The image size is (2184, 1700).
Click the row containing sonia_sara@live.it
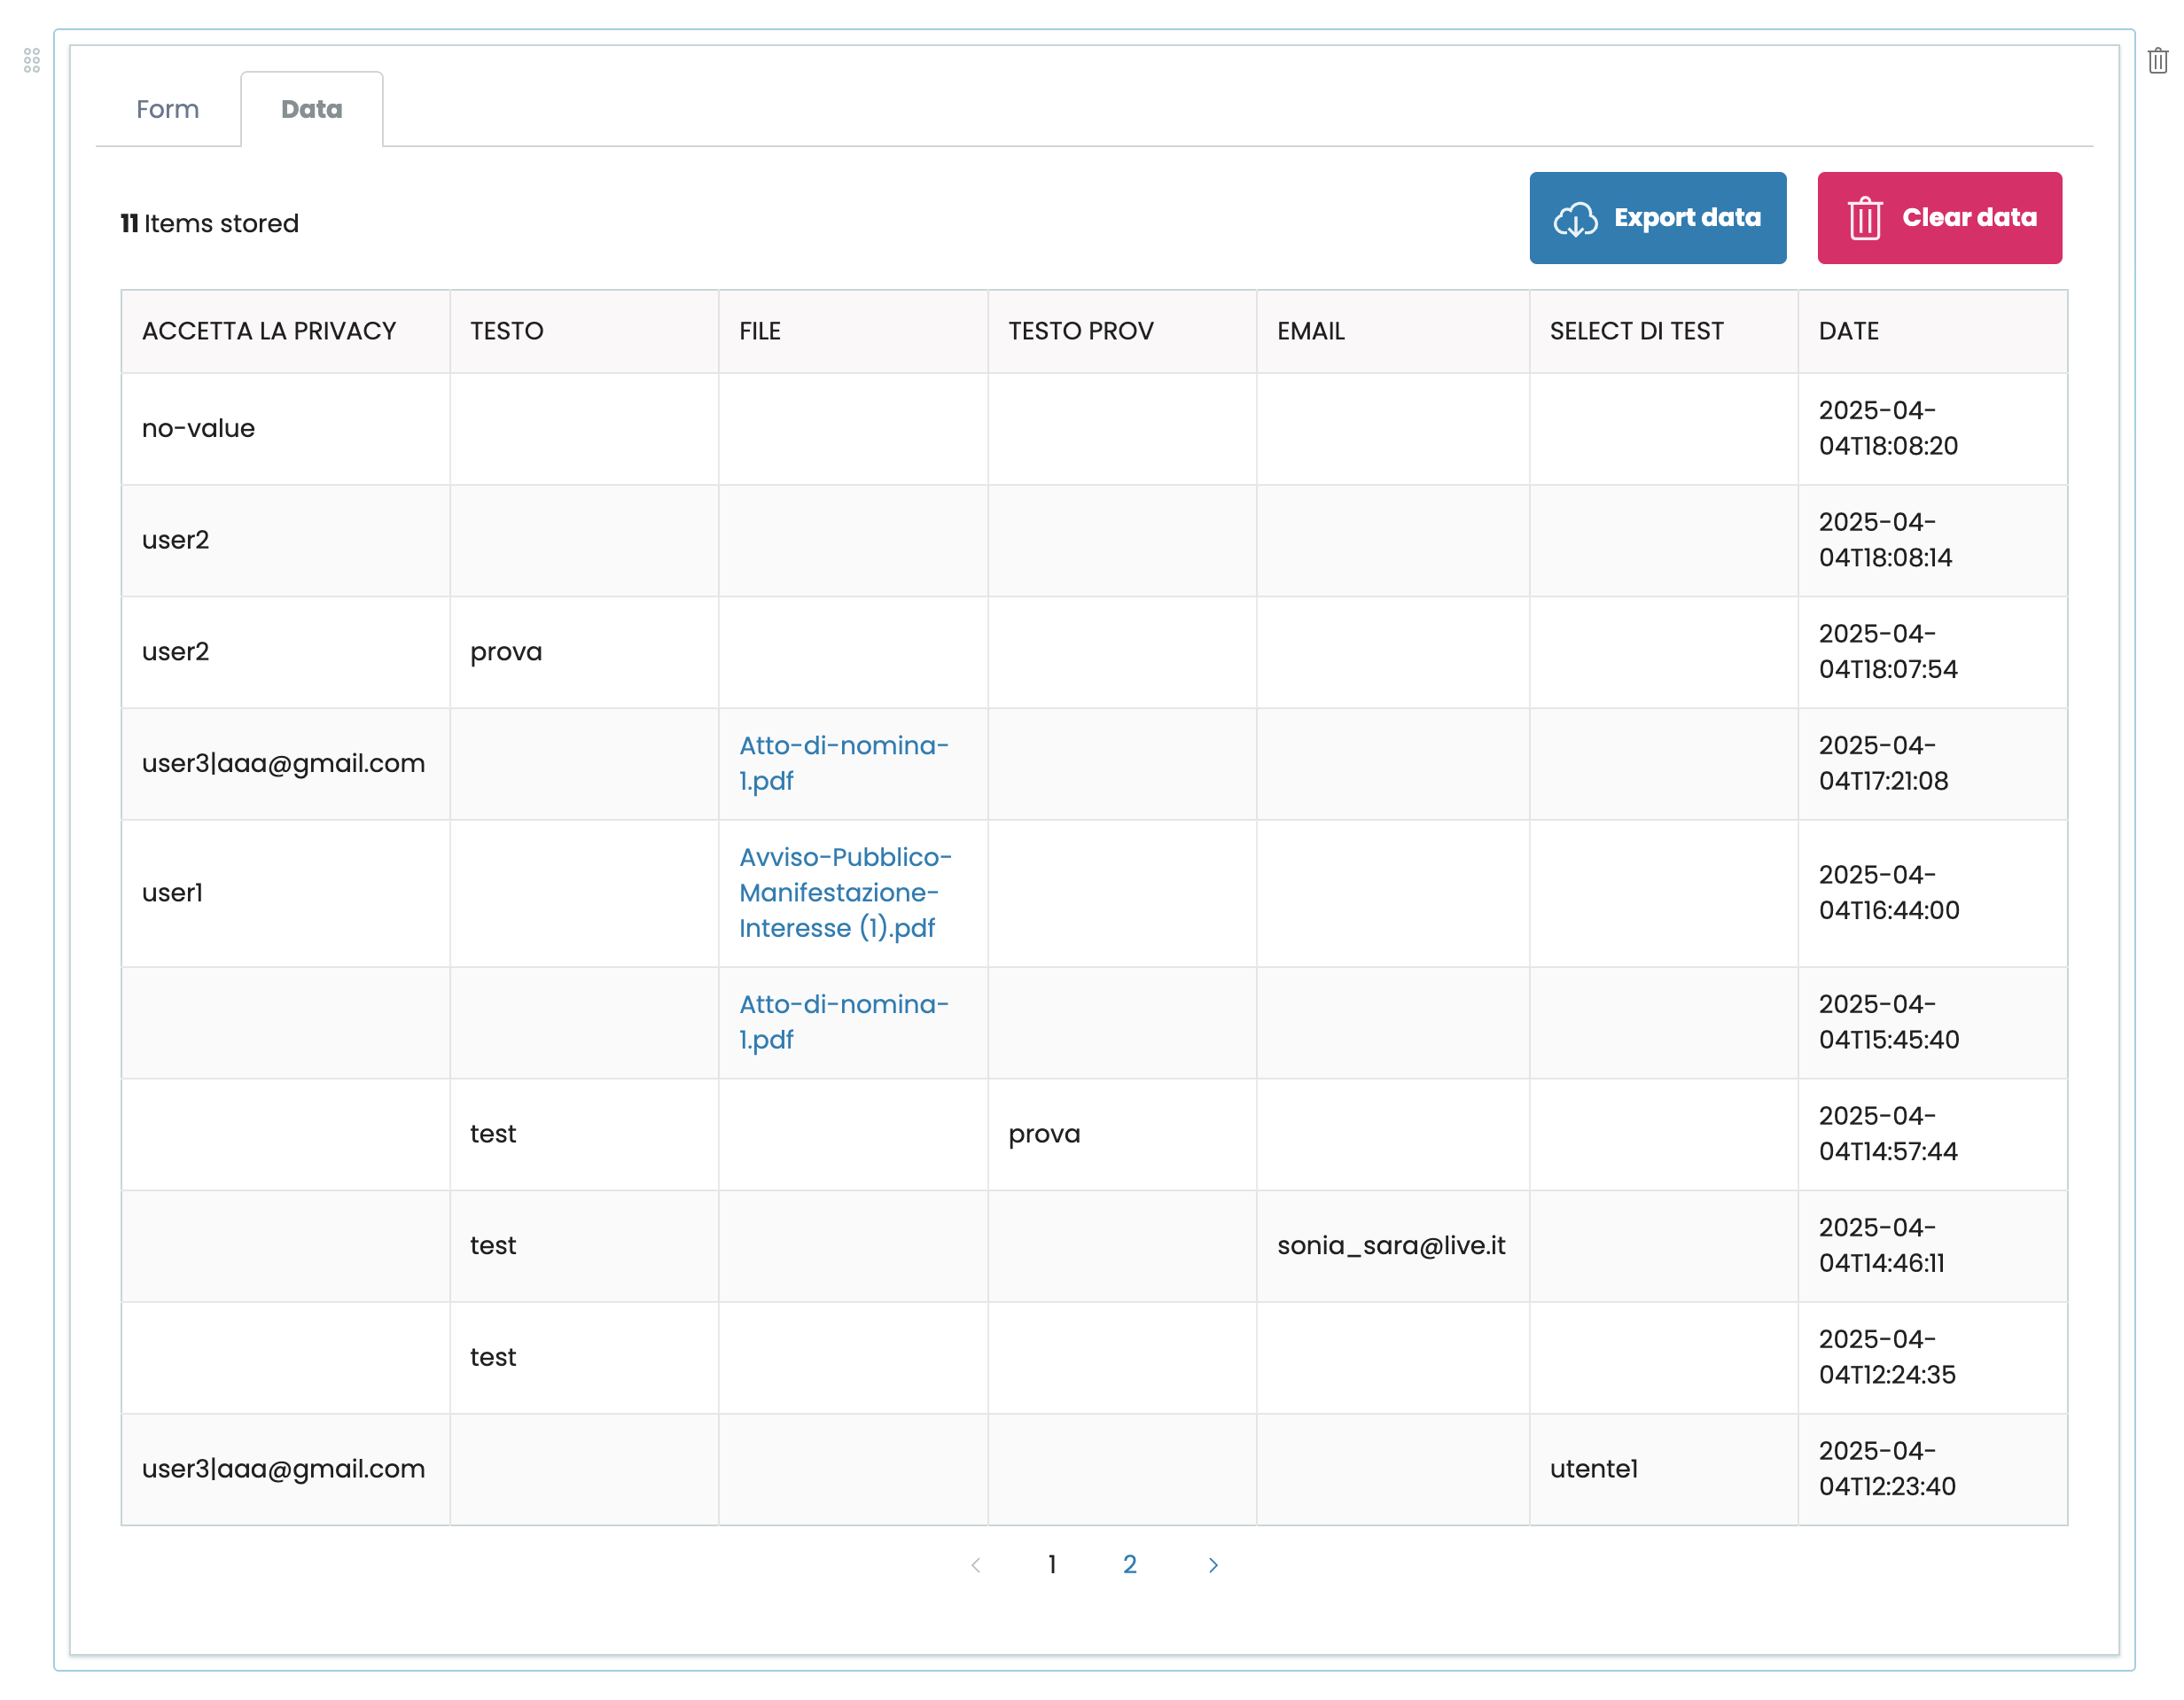point(1393,1246)
